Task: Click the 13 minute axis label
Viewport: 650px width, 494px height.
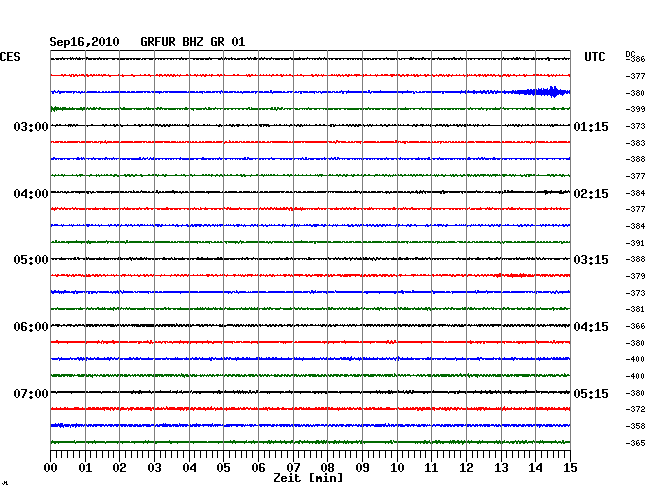Action: (501, 468)
